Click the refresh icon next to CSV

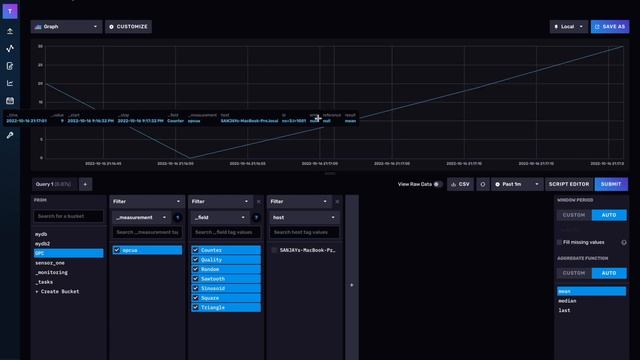(x=482, y=184)
